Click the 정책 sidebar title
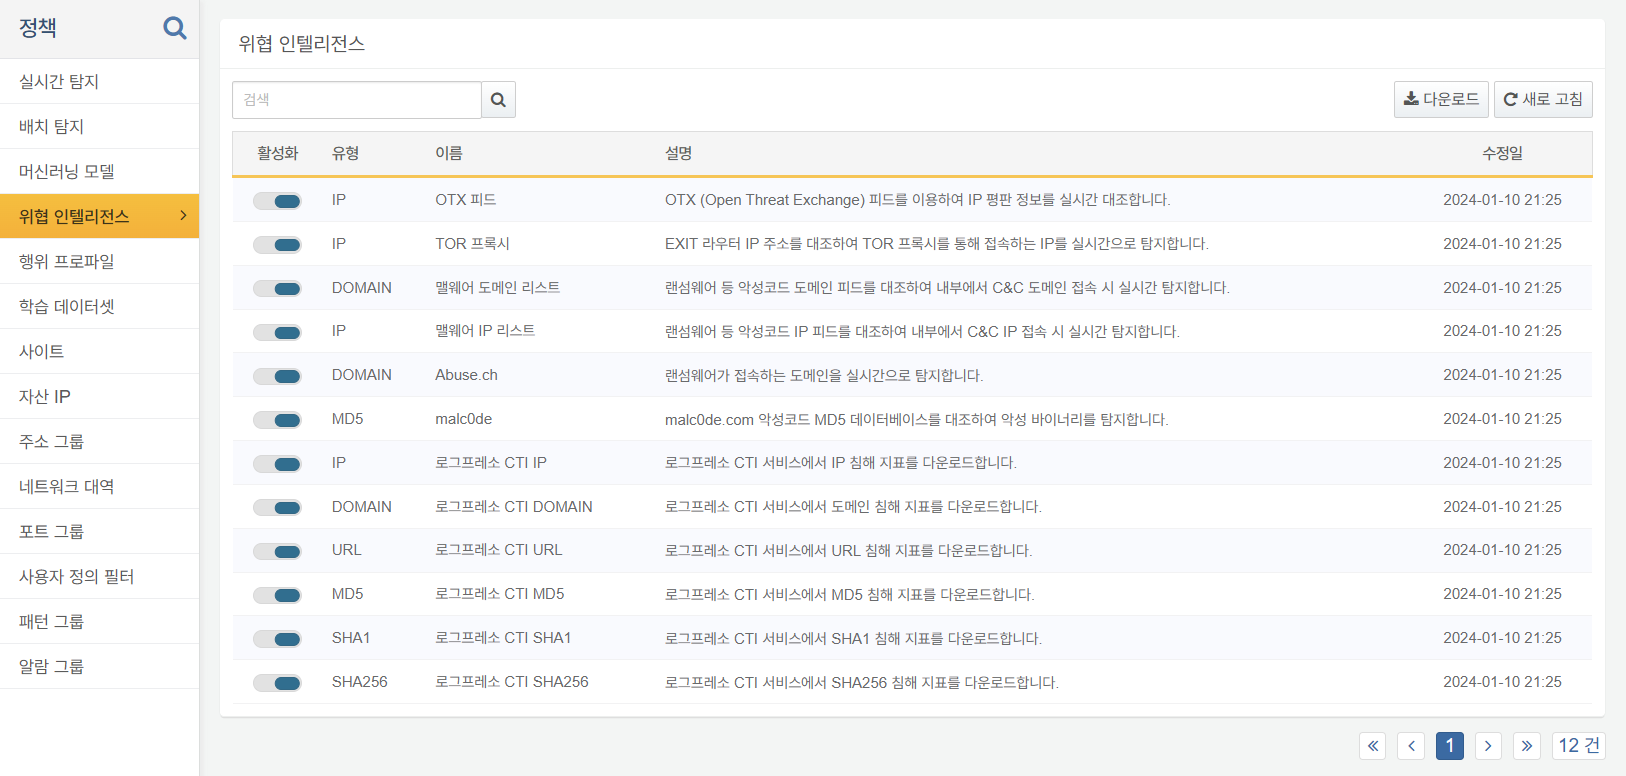 38,28
